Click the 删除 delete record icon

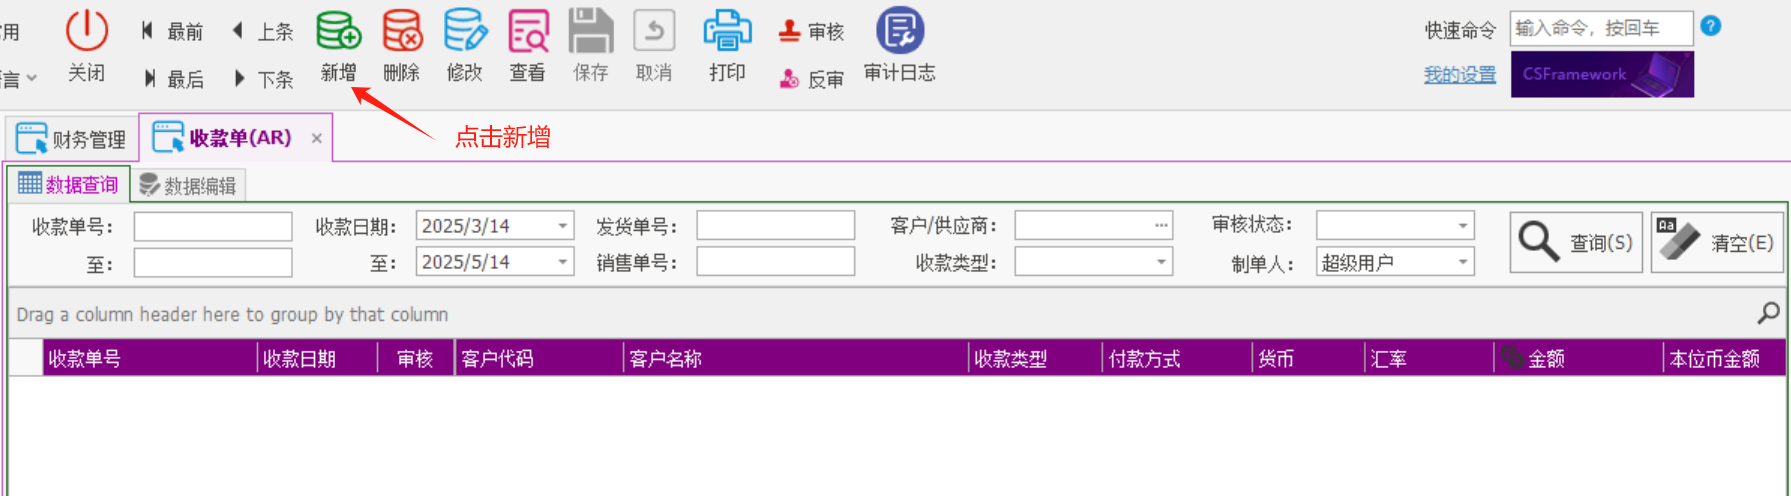click(x=402, y=31)
